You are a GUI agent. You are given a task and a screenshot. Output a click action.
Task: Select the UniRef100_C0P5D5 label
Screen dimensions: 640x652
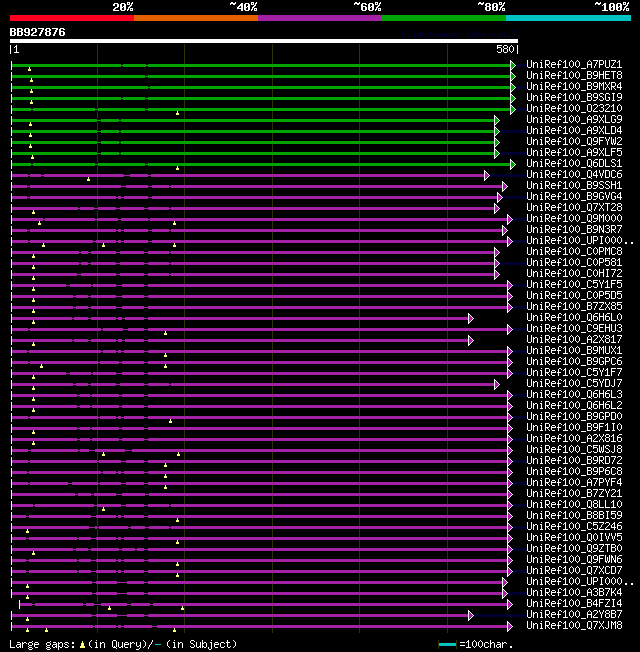(574, 296)
